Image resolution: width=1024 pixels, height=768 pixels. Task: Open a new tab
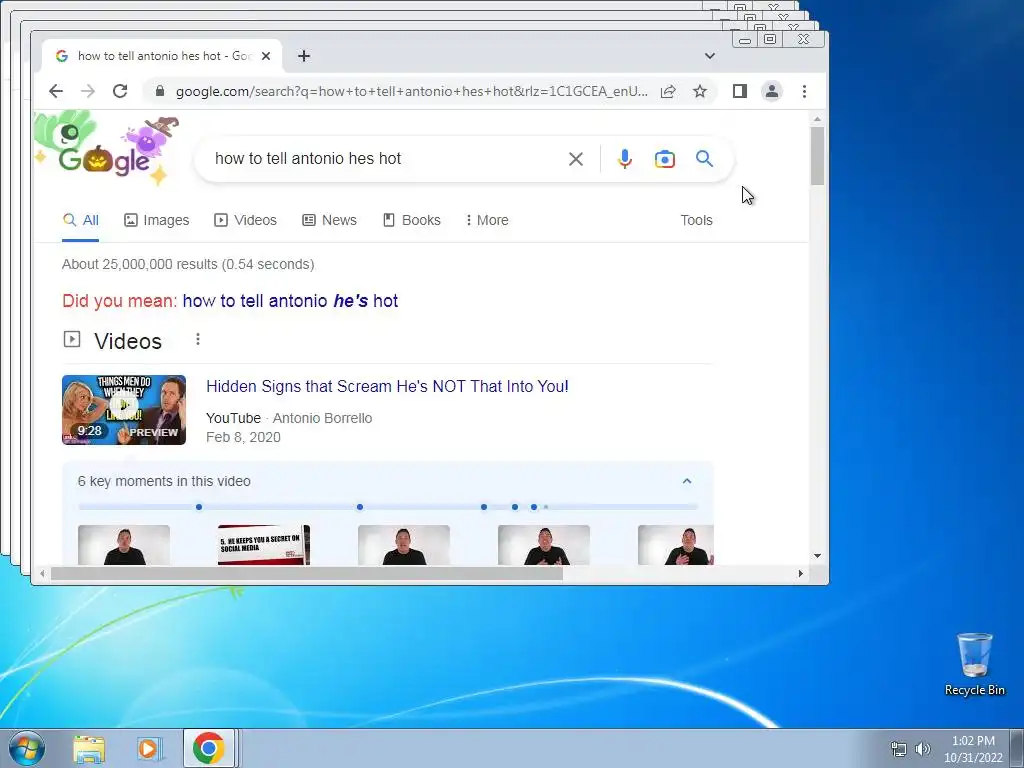point(304,56)
